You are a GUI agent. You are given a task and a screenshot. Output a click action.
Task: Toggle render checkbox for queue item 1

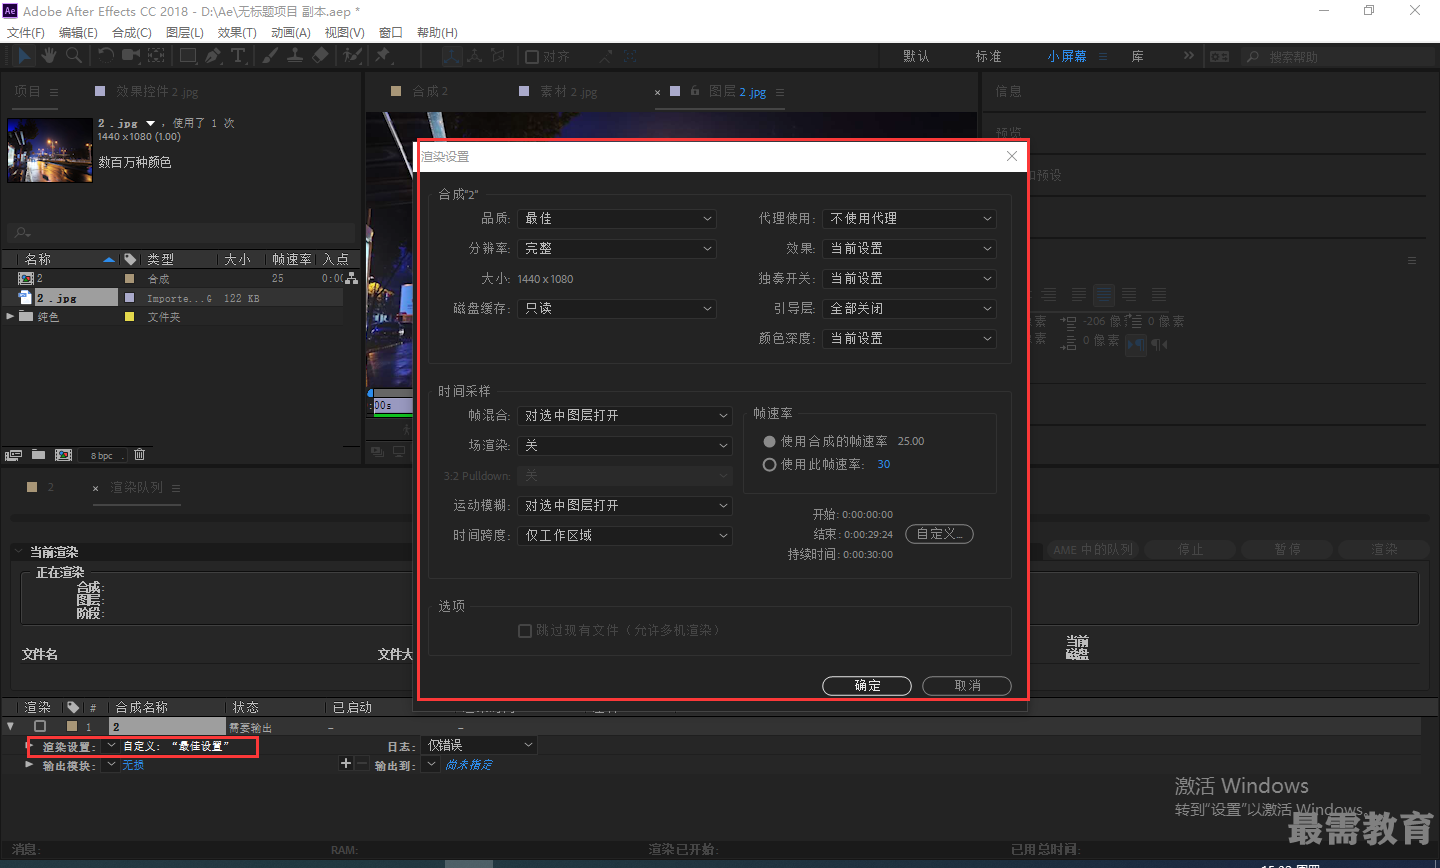40,726
